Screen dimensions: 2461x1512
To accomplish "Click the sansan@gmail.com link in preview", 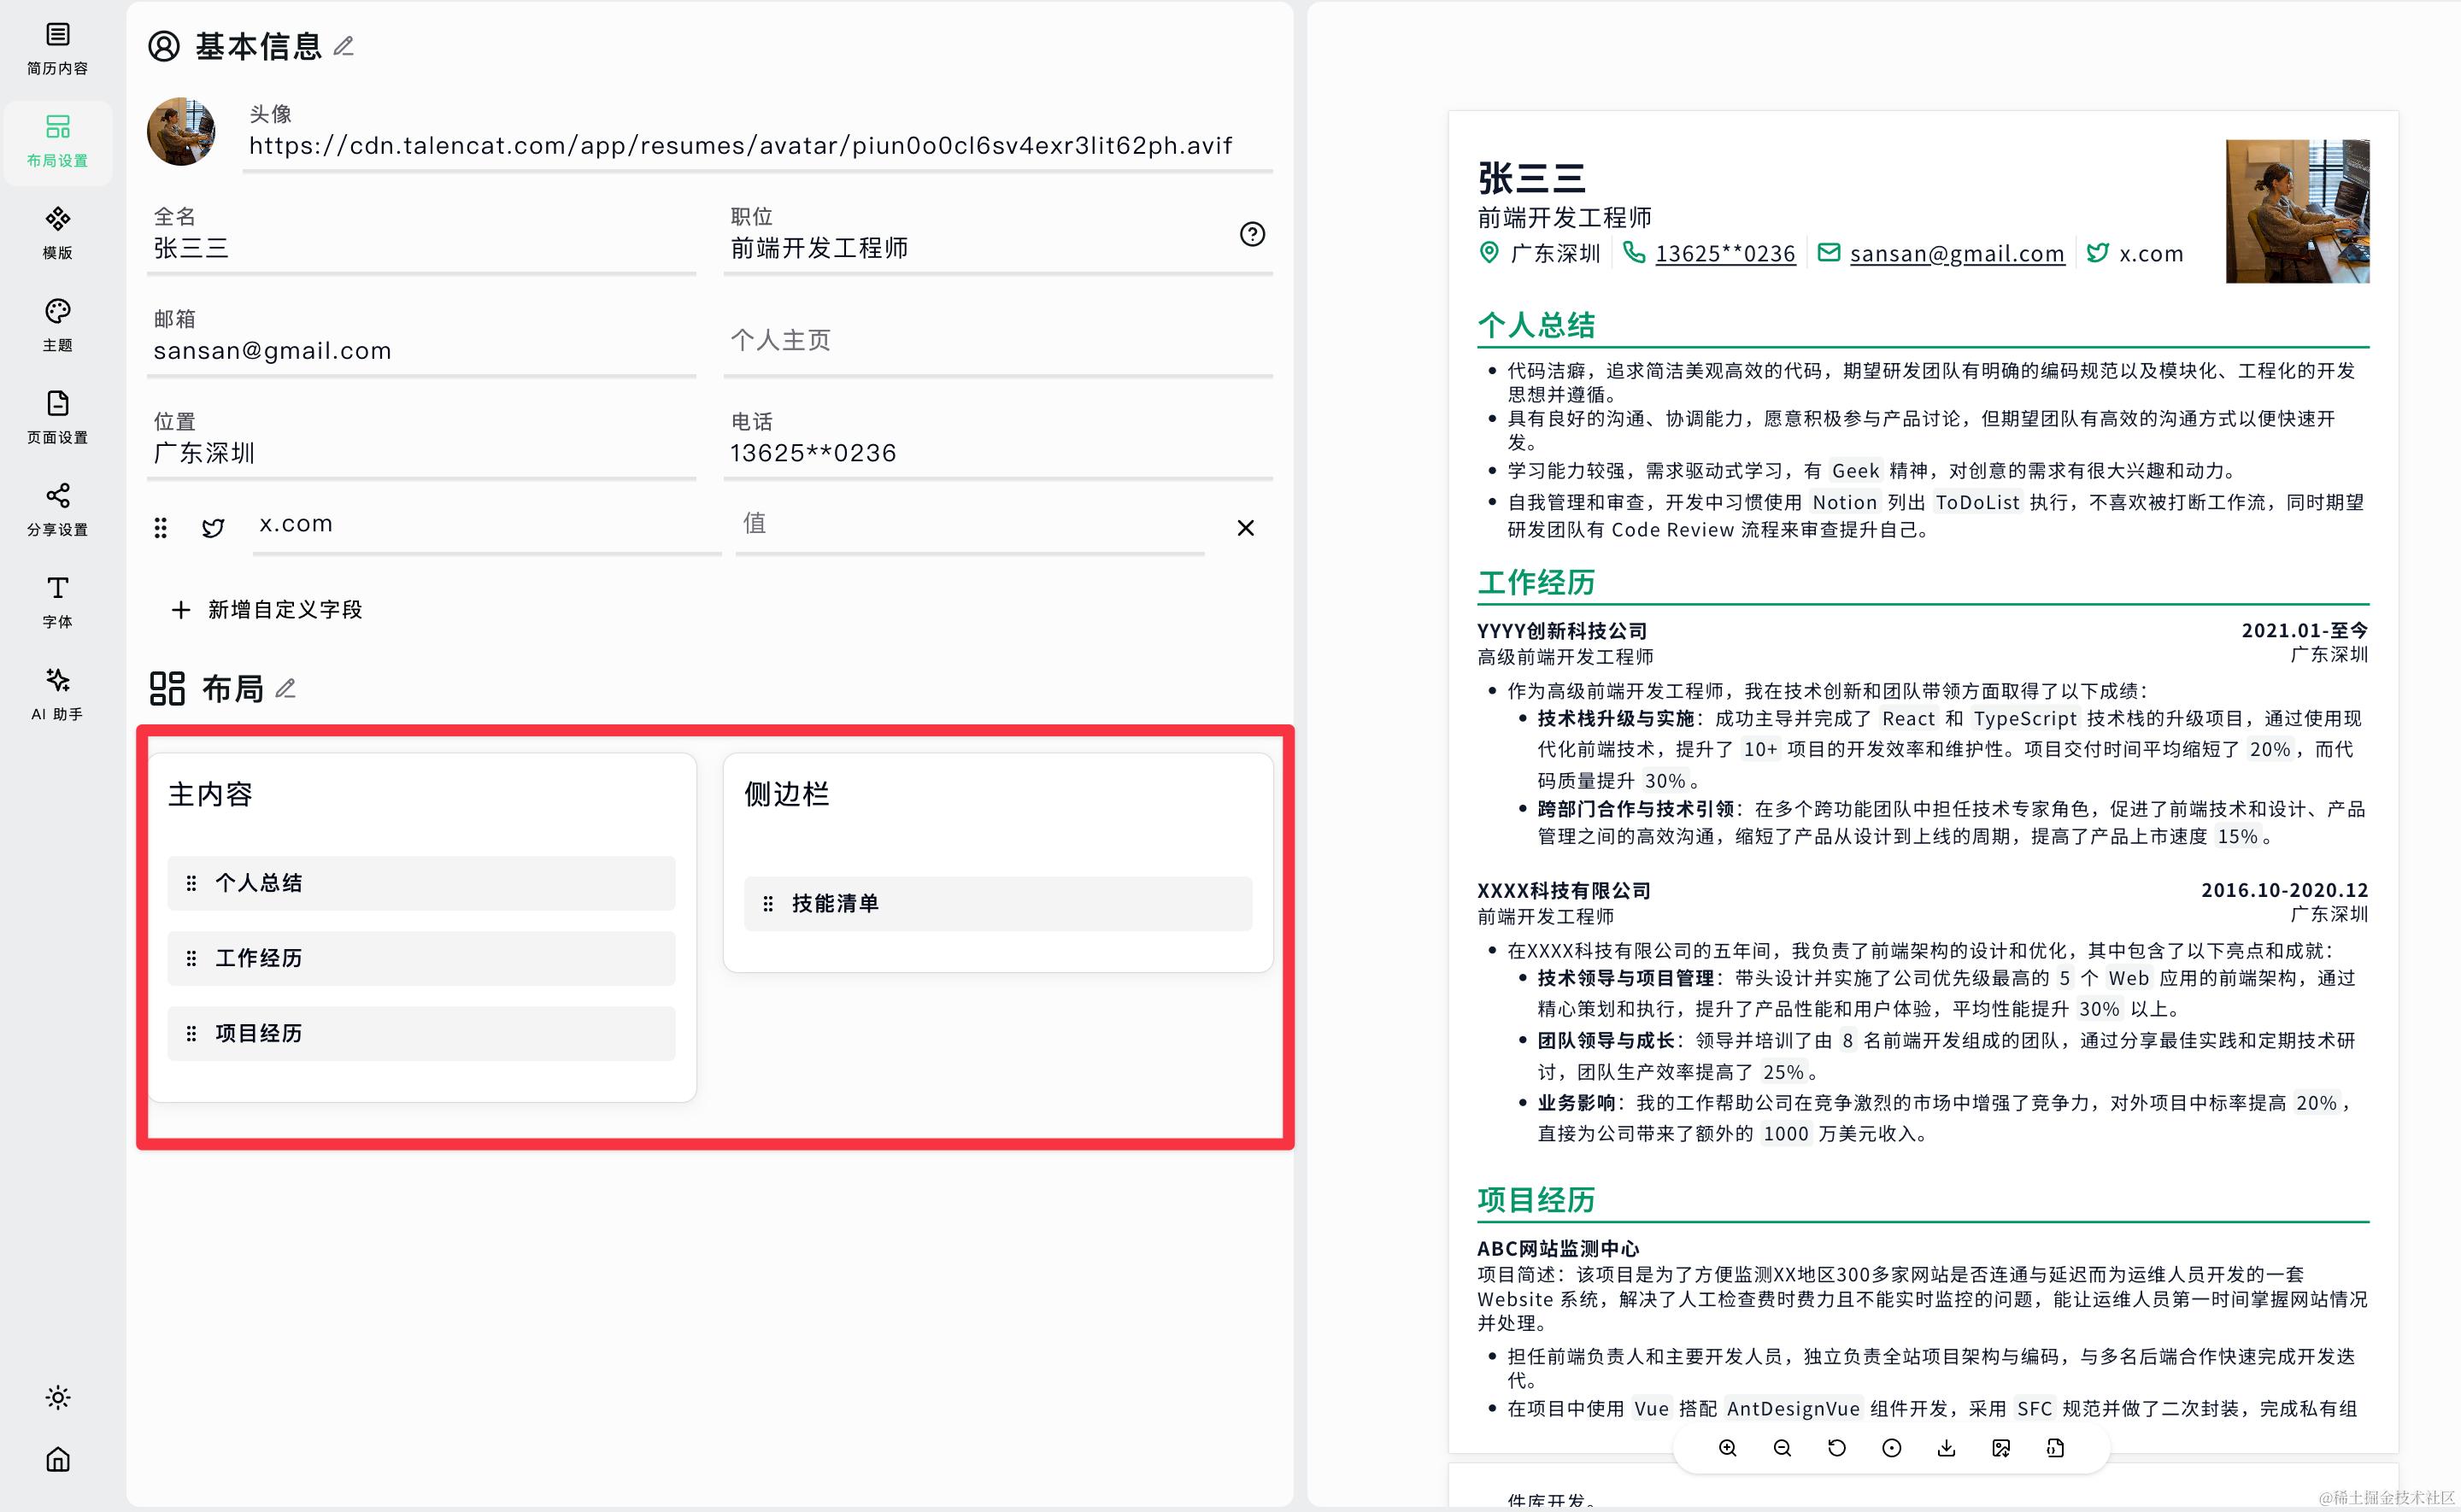I will pyautogui.click(x=1956, y=254).
